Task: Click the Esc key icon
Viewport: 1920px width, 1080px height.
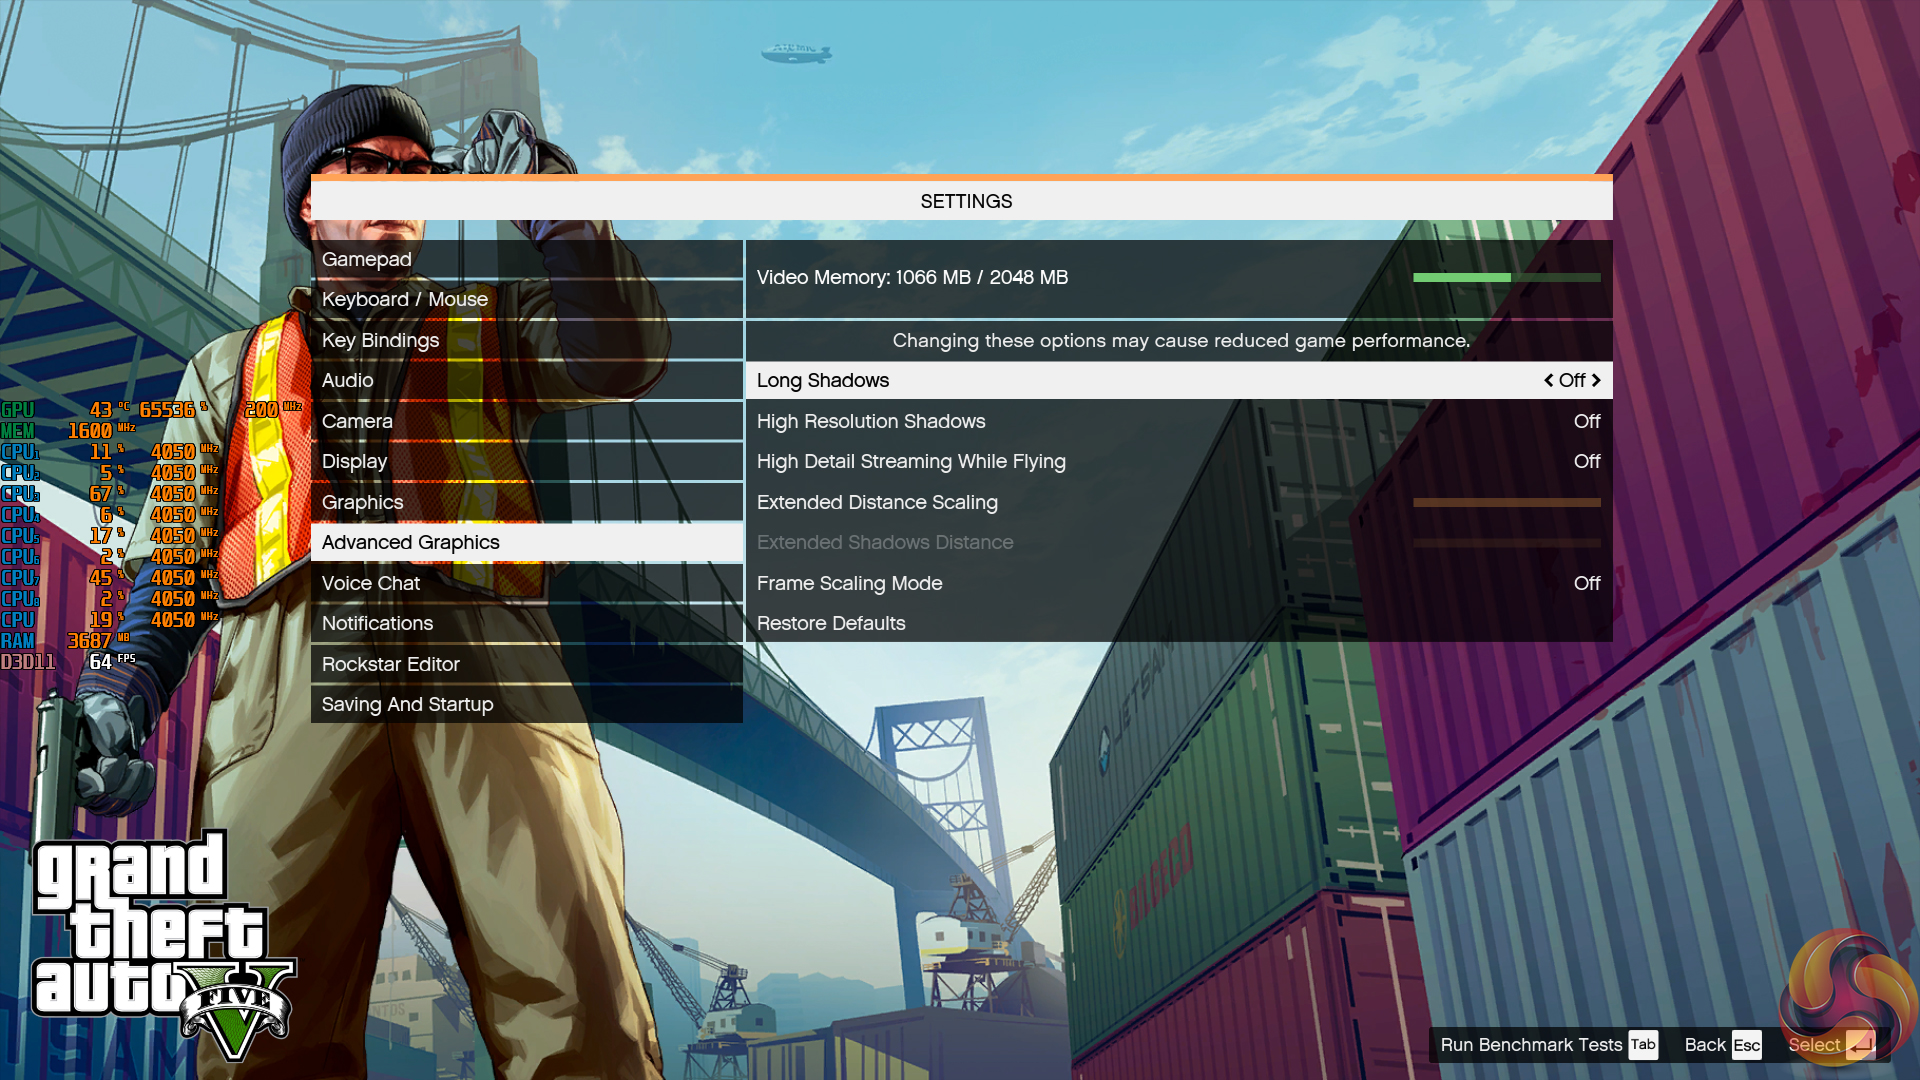Action: click(x=1746, y=1045)
